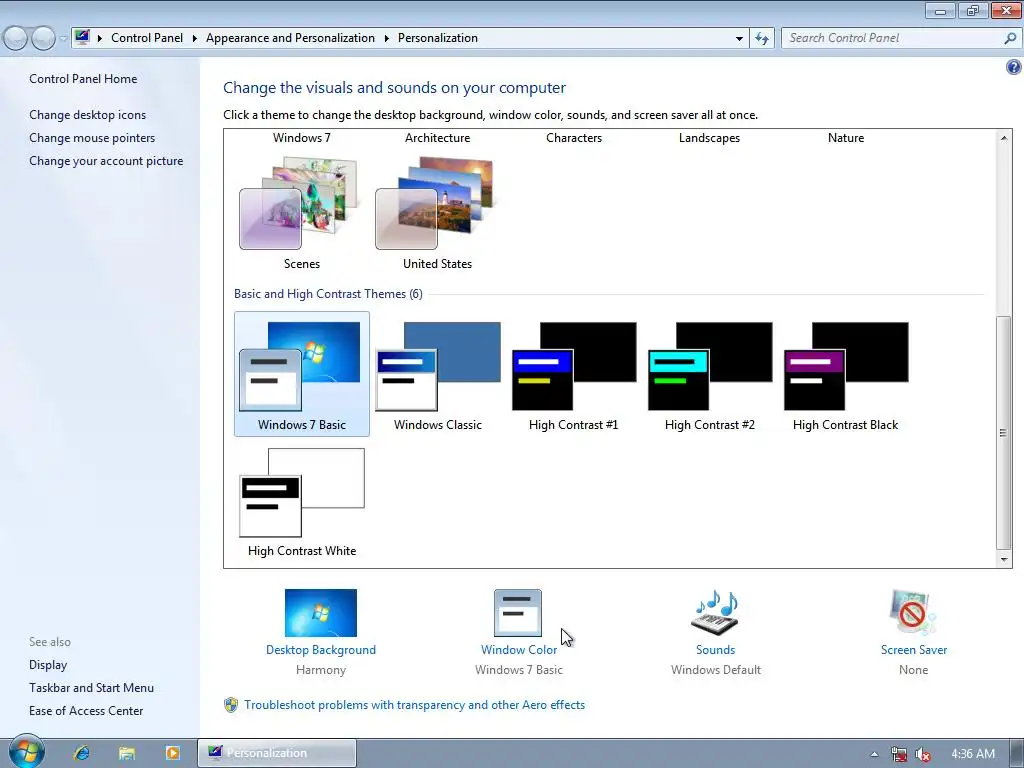Click the control panel icon in address bar

pos(82,38)
